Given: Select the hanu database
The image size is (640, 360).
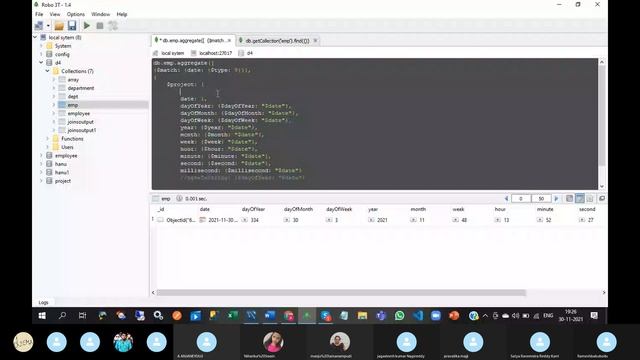Looking at the screenshot, I should click(x=61, y=164).
